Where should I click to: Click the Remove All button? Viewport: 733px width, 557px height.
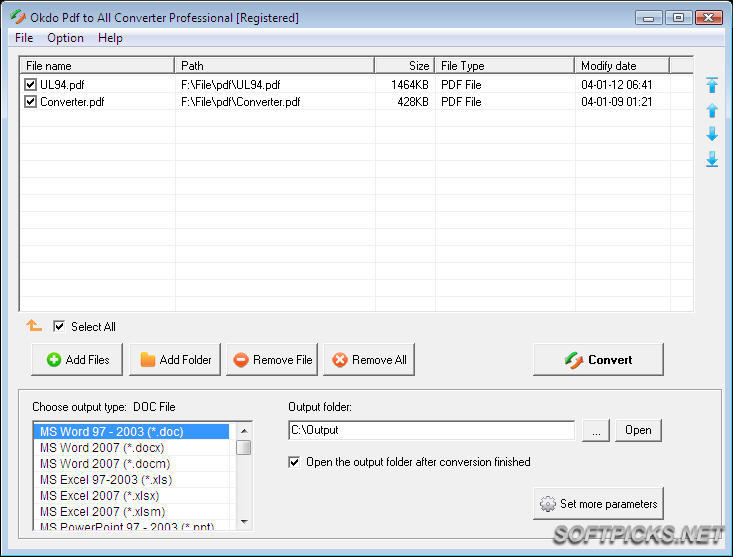coord(369,359)
